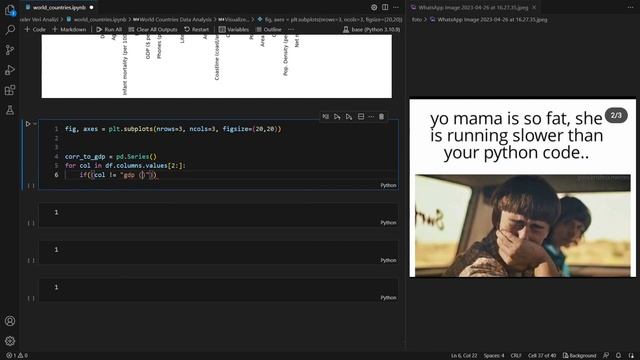
Task: Run the active code cell
Action: click(28, 124)
